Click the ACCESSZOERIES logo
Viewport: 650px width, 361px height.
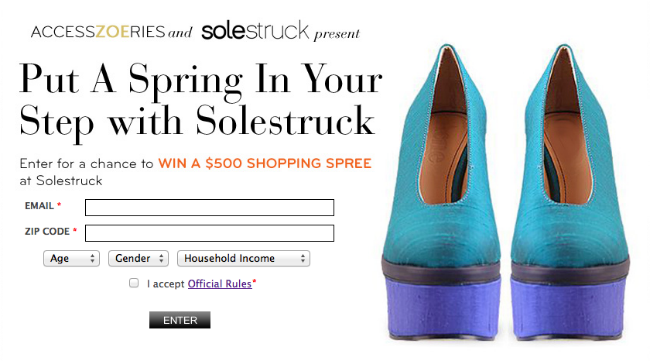98,32
